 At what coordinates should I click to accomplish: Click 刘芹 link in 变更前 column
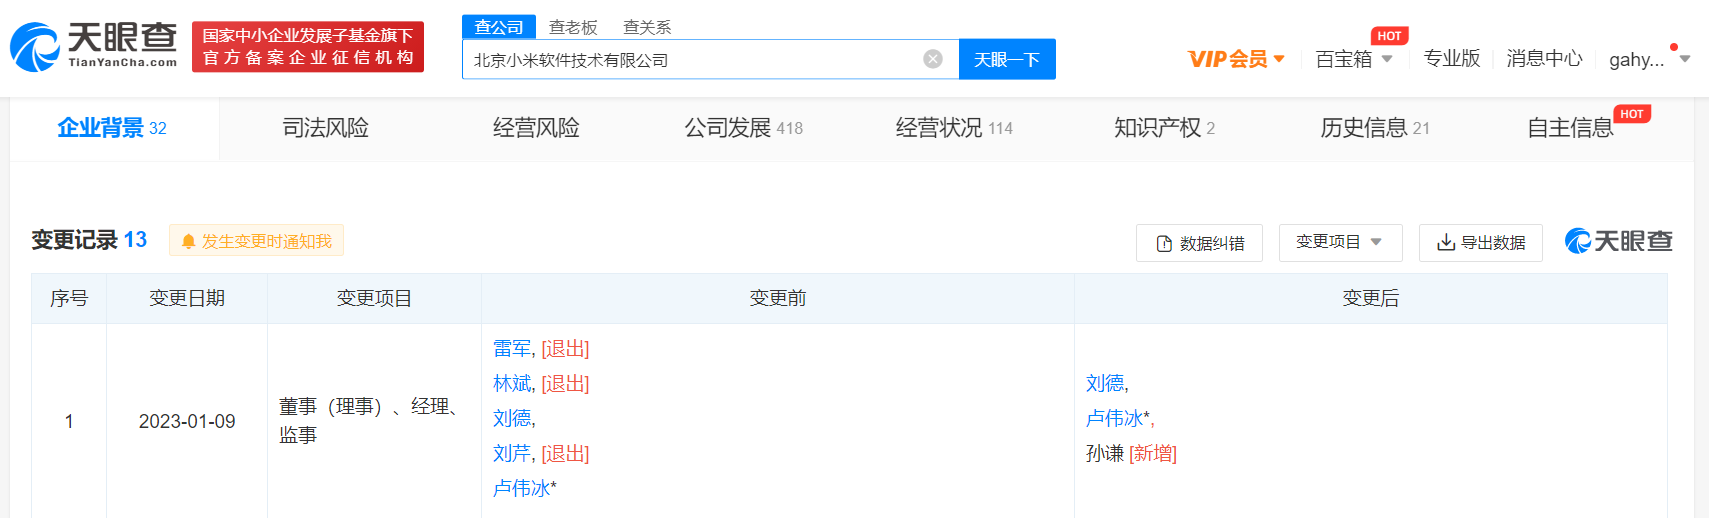(512, 454)
